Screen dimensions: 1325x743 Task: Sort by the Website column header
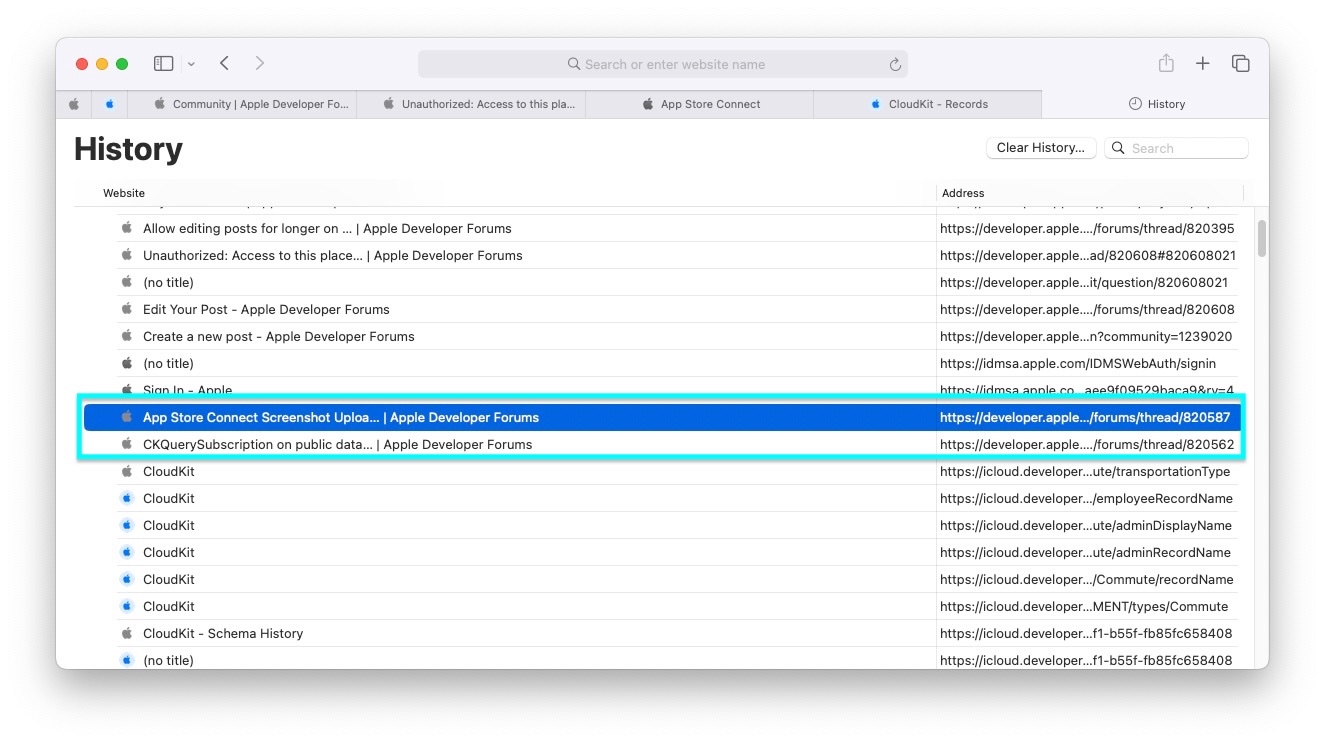(124, 193)
